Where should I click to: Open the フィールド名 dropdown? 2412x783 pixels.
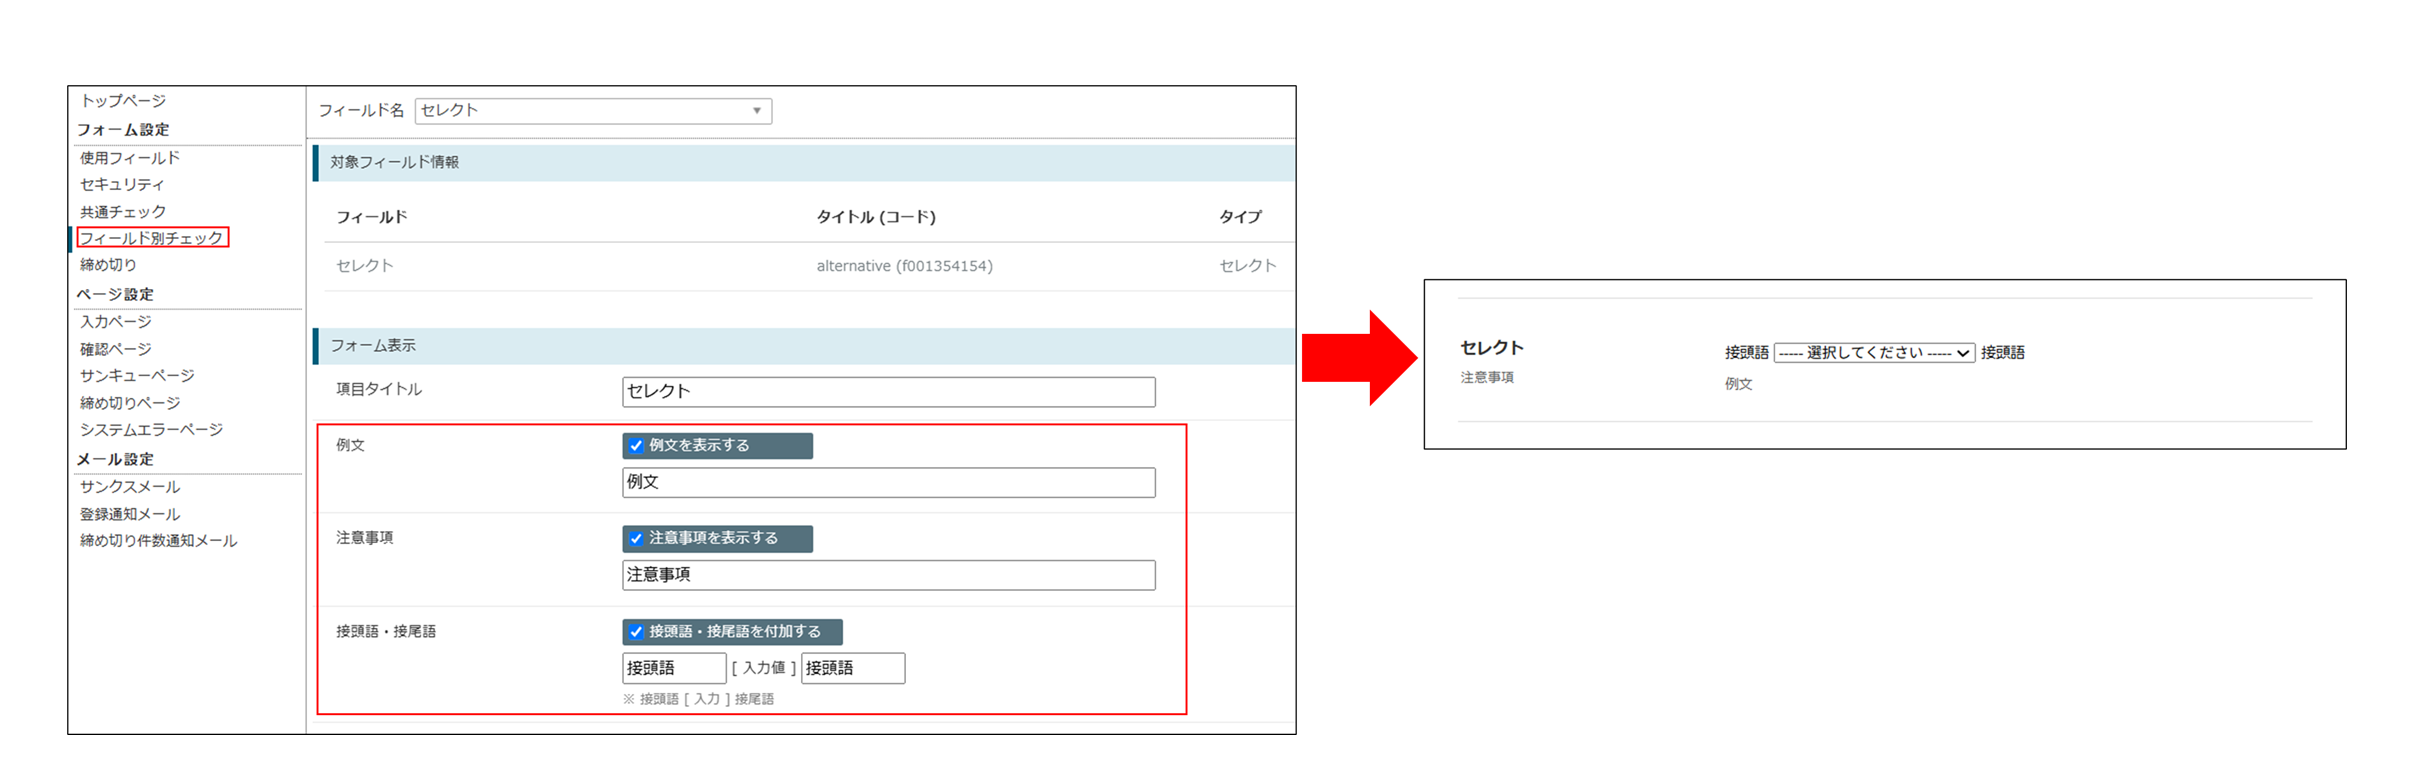click(x=593, y=111)
